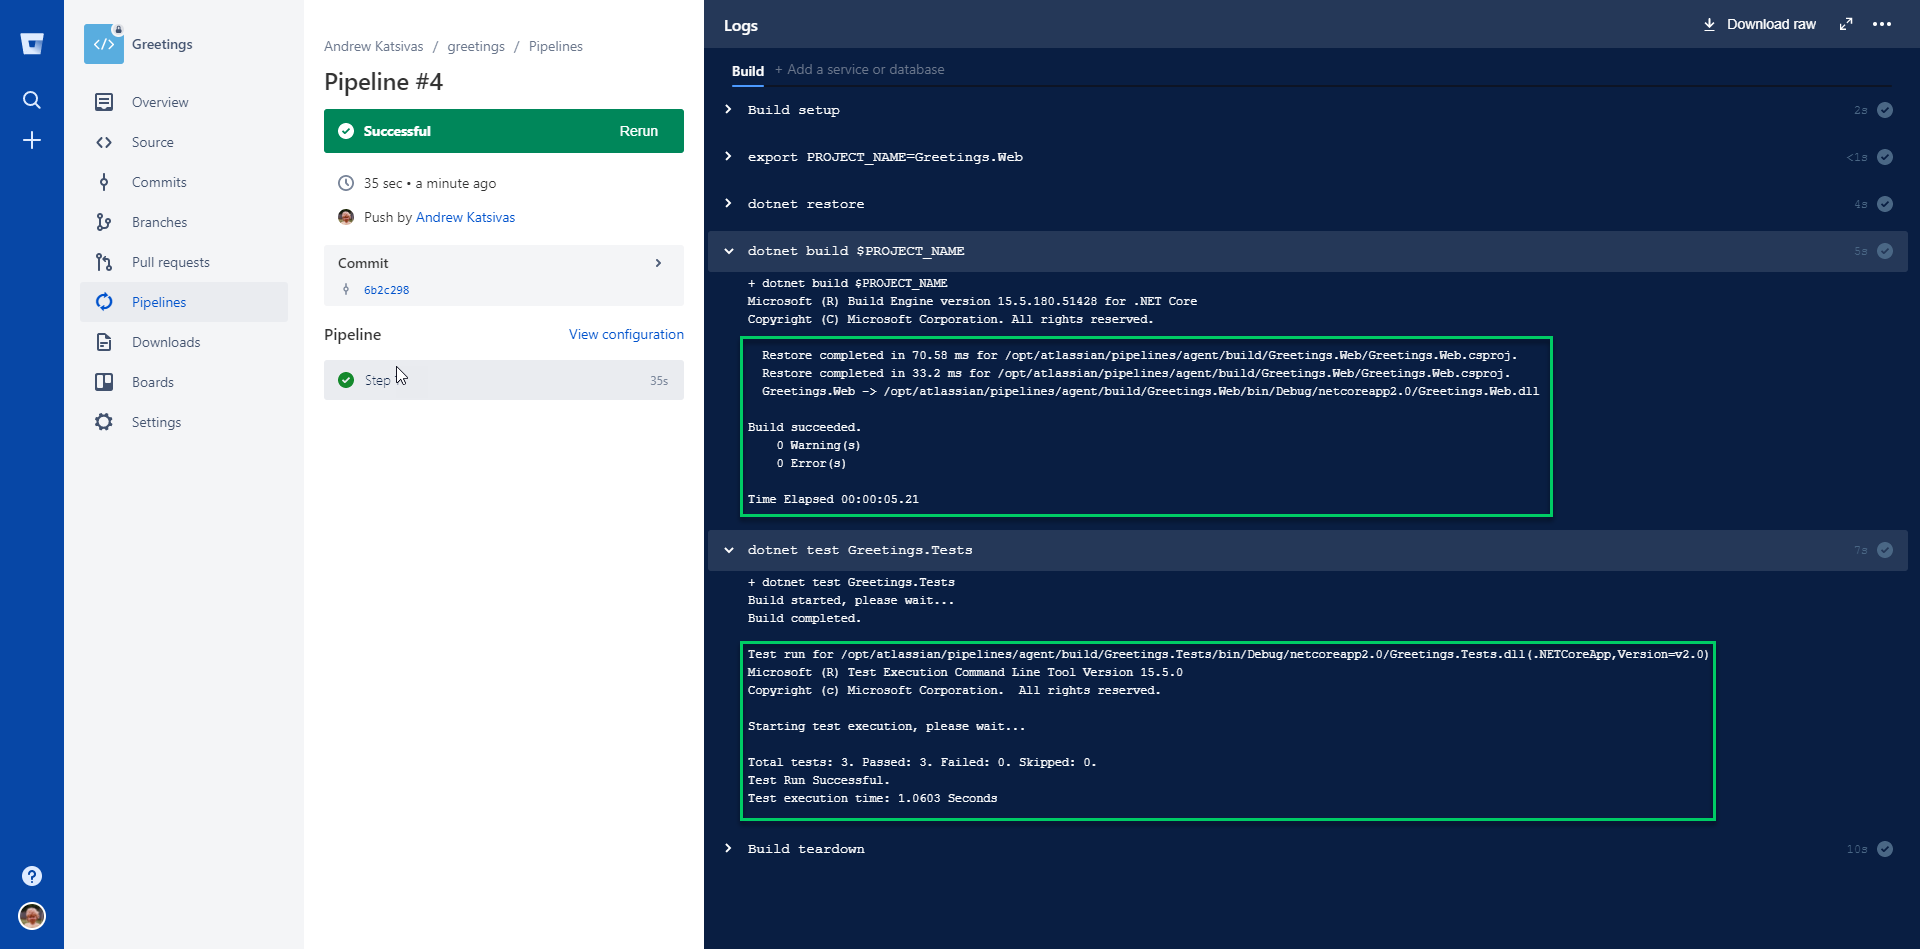
Task: Add a service or database
Action: point(859,69)
